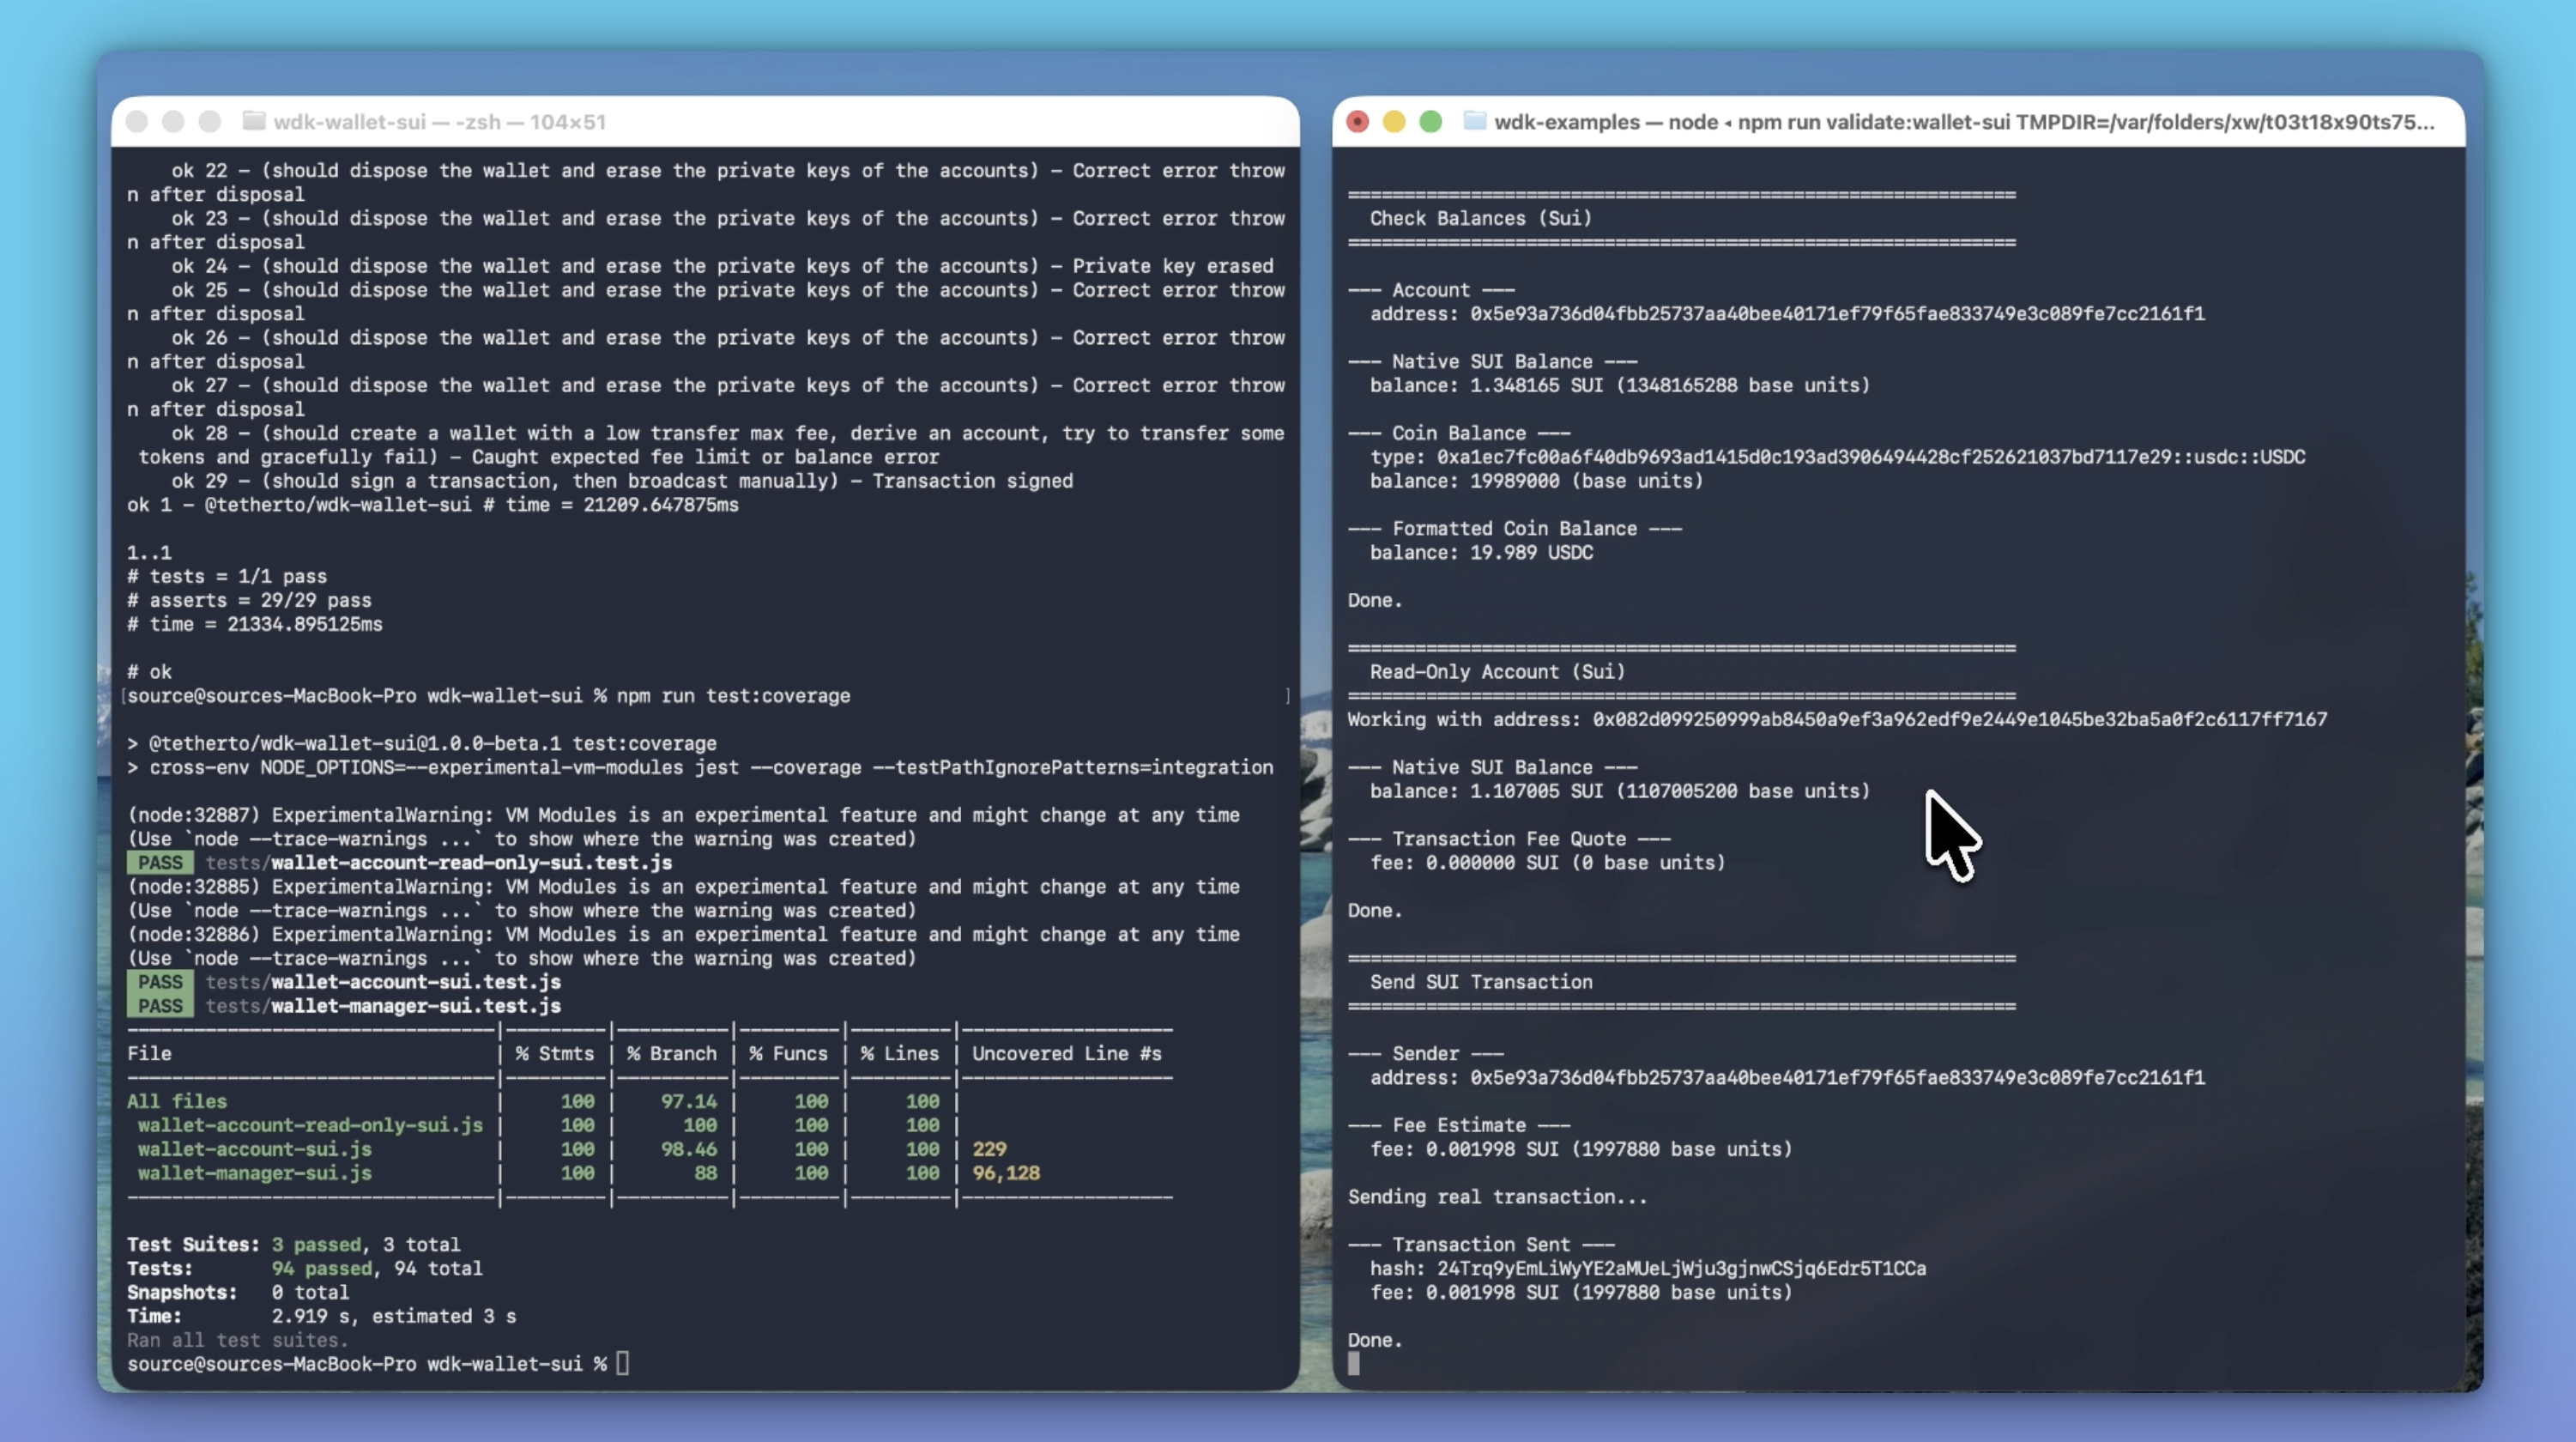Click 'ok 29' transaction signed test line

(622, 481)
